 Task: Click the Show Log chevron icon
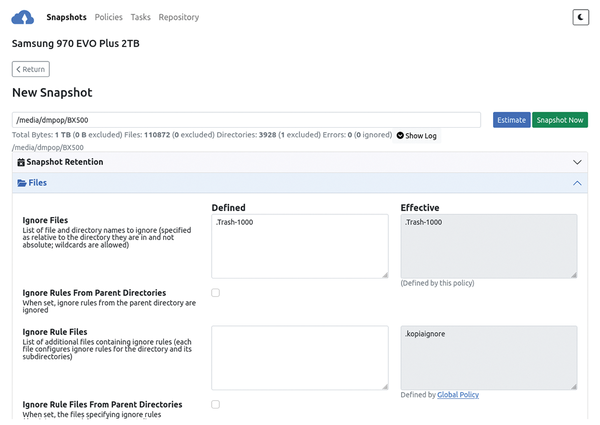[400, 135]
